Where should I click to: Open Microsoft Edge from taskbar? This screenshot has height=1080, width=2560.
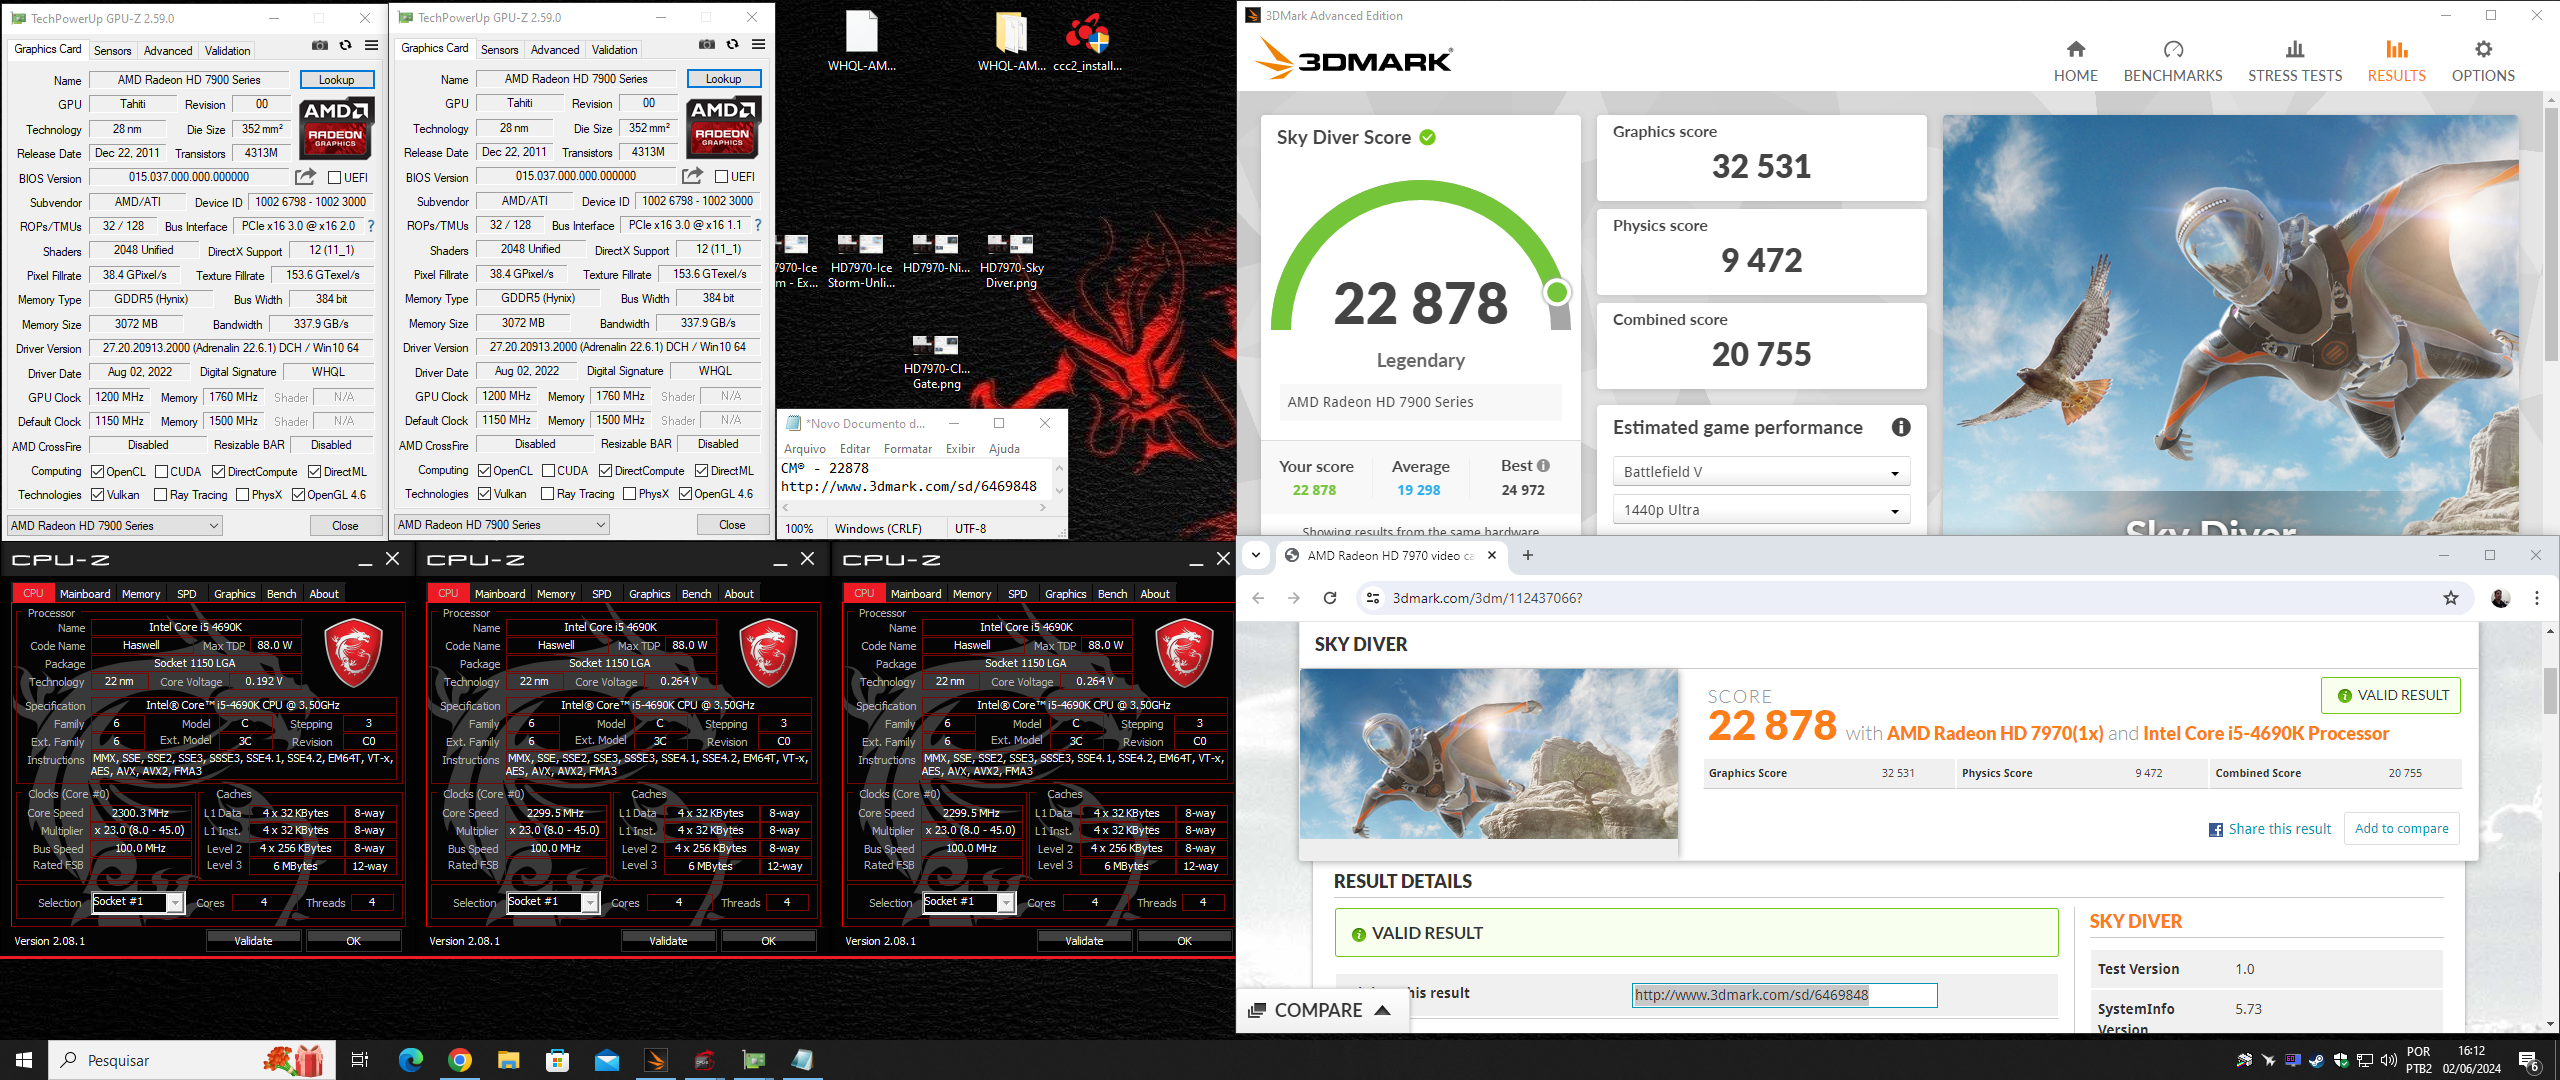[x=411, y=1060]
